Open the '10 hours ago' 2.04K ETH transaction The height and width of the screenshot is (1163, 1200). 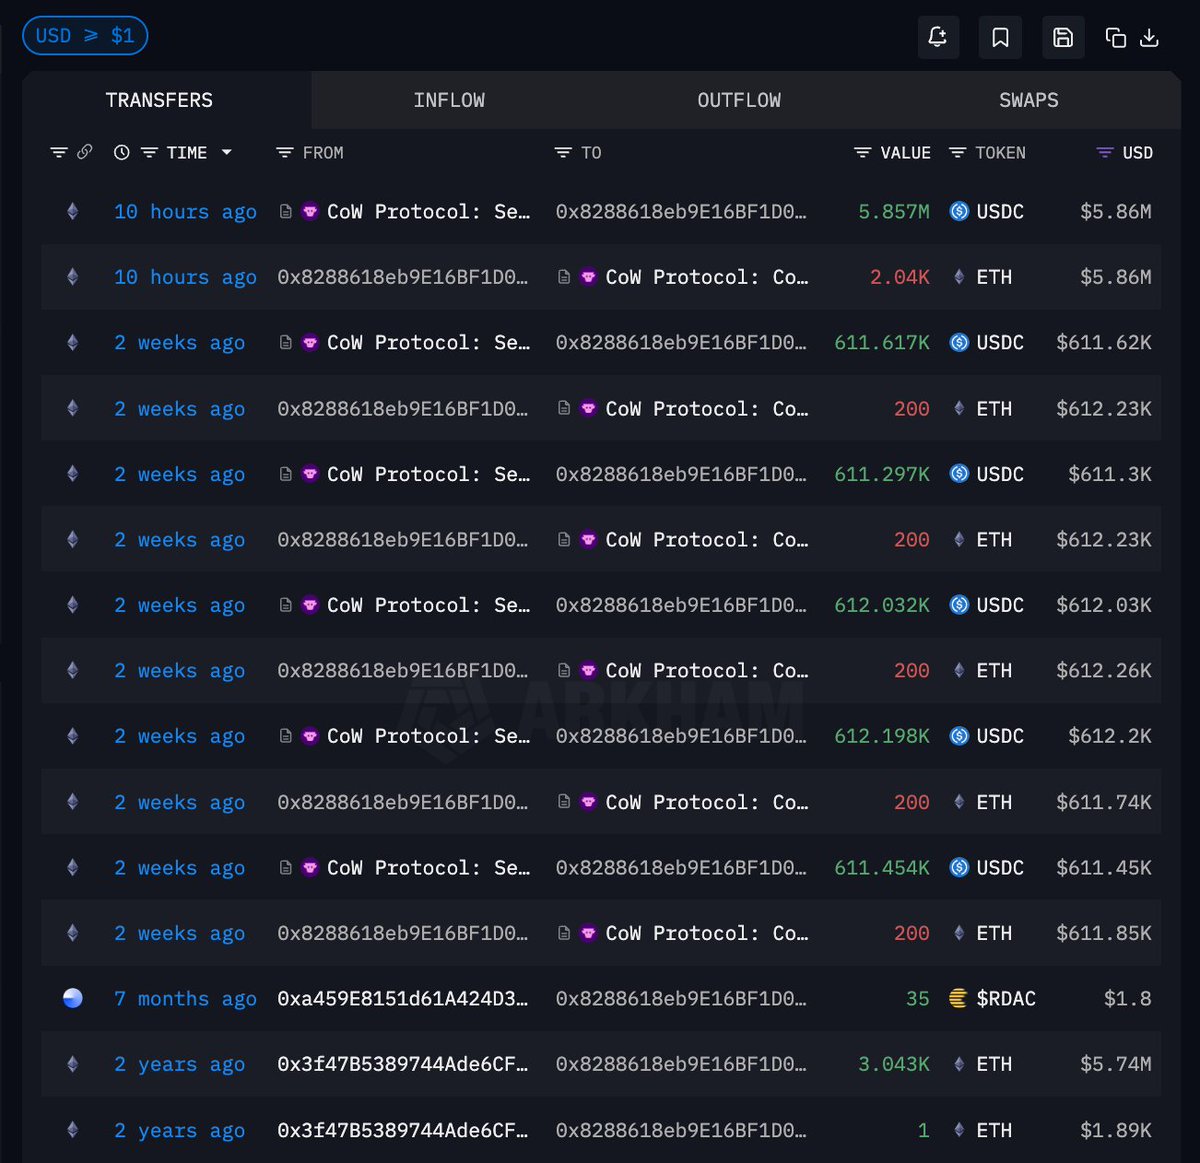(185, 277)
